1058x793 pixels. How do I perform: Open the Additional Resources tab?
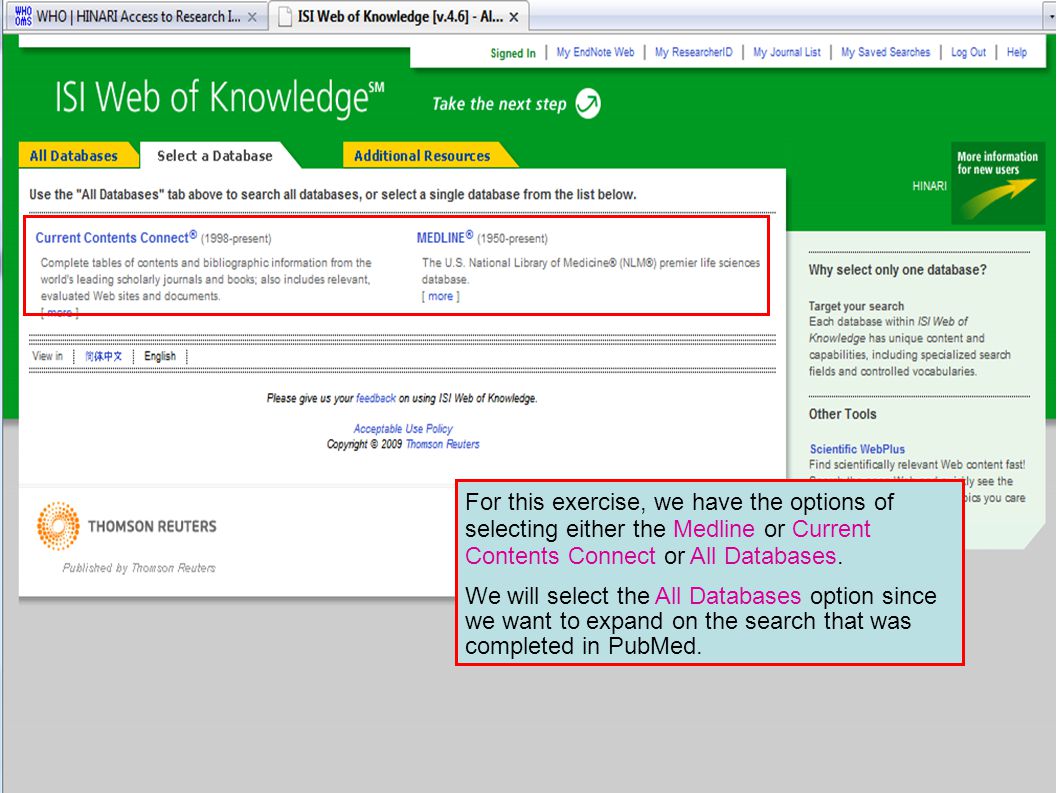(x=422, y=156)
